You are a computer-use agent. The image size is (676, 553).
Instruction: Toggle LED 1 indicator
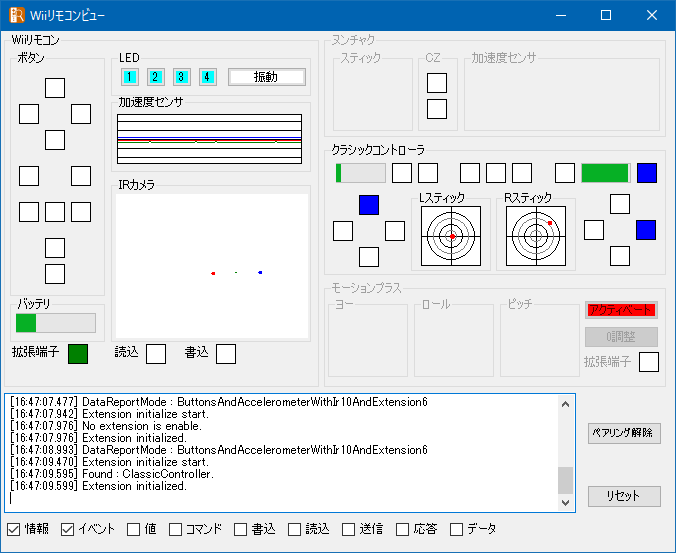[129, 77]
